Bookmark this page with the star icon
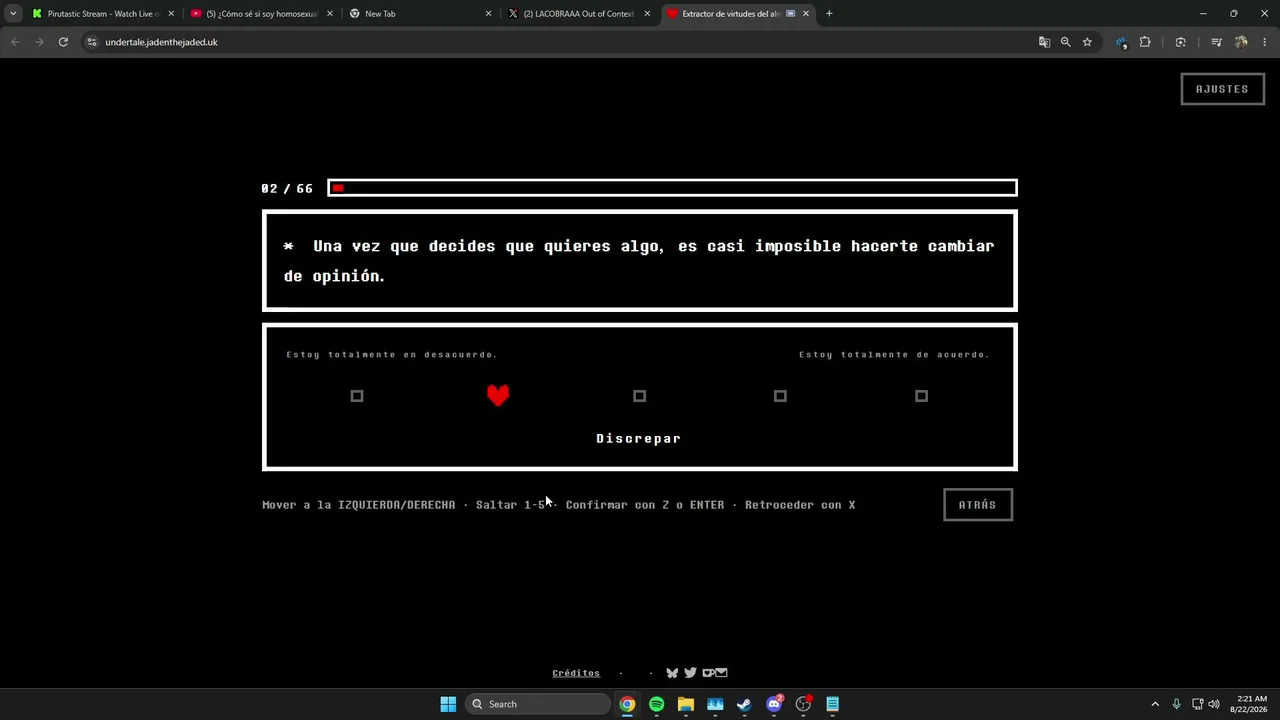This screenshot has height=720, width=1280. pos(1088,42)
